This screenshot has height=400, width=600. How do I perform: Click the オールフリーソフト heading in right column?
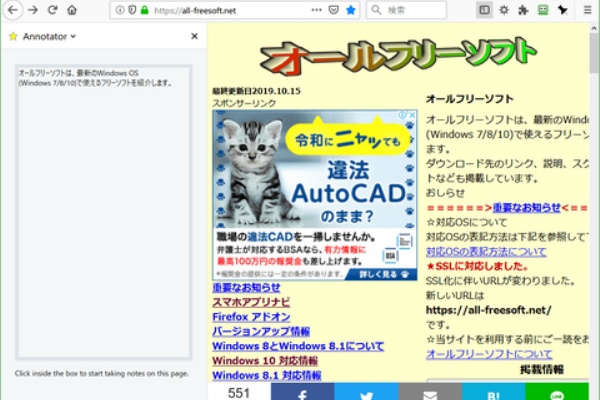pyautogui.click(x=470, y=99)
